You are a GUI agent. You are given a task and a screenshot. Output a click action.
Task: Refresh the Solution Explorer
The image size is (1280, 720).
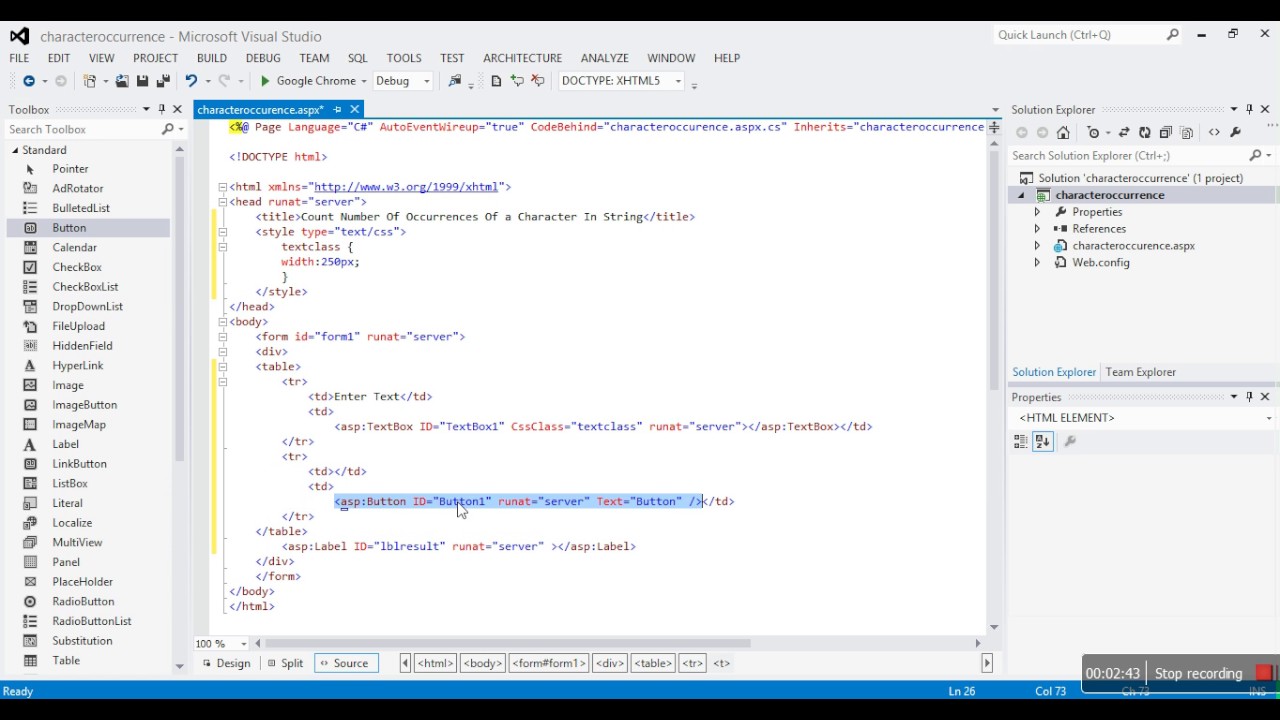[1145, 133]
